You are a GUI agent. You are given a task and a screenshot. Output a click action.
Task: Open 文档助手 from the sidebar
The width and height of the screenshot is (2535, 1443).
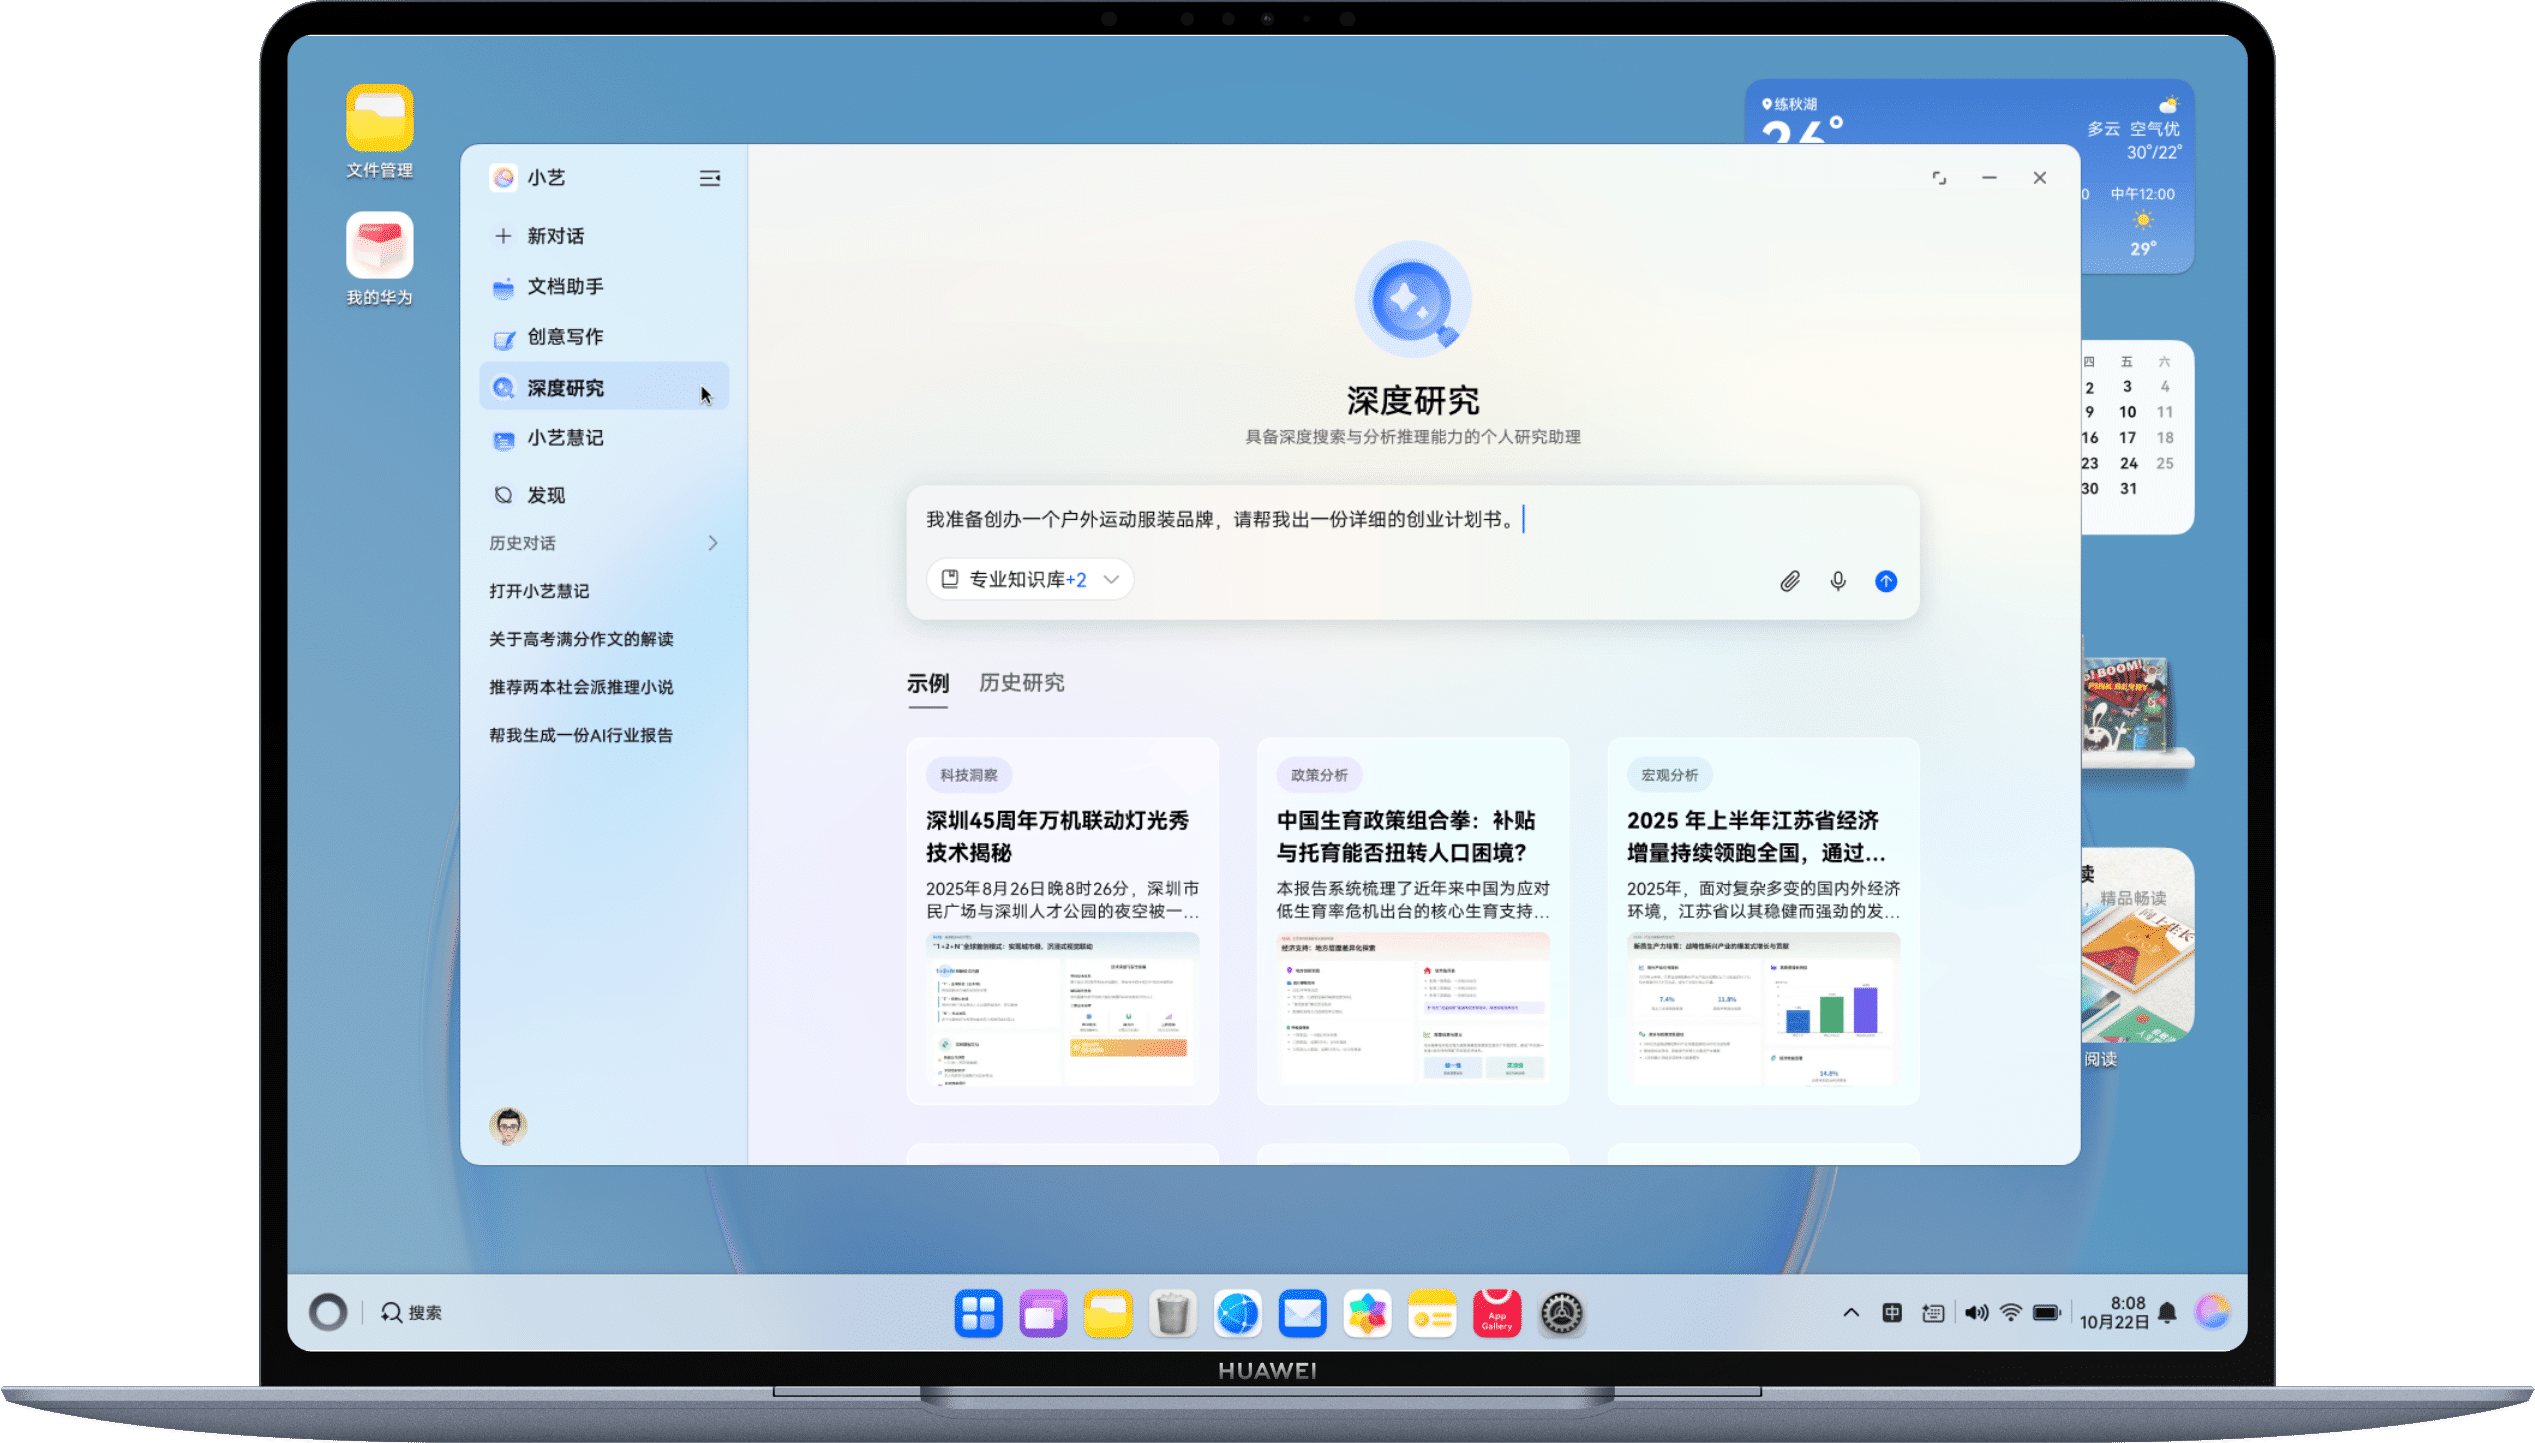click(x=566, y=287)
